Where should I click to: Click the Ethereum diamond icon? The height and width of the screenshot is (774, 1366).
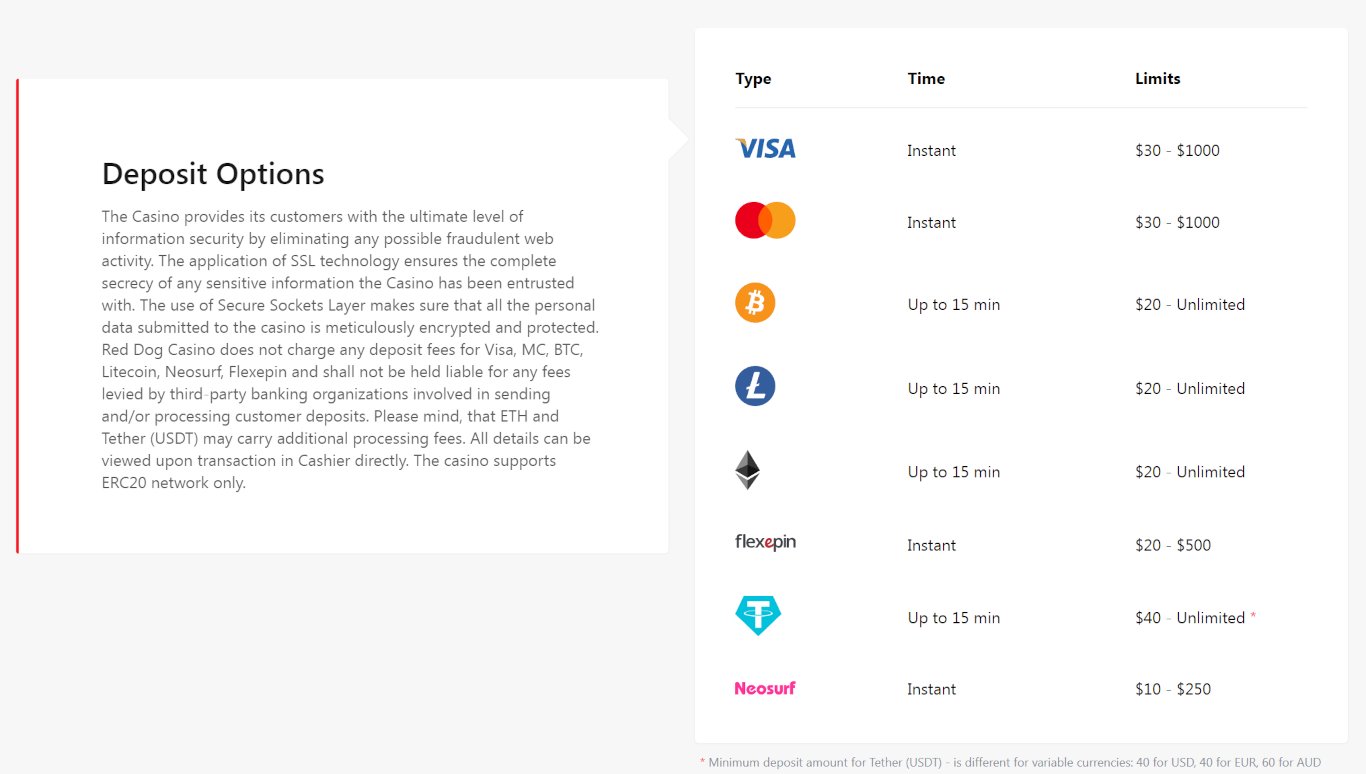[748, 470]
